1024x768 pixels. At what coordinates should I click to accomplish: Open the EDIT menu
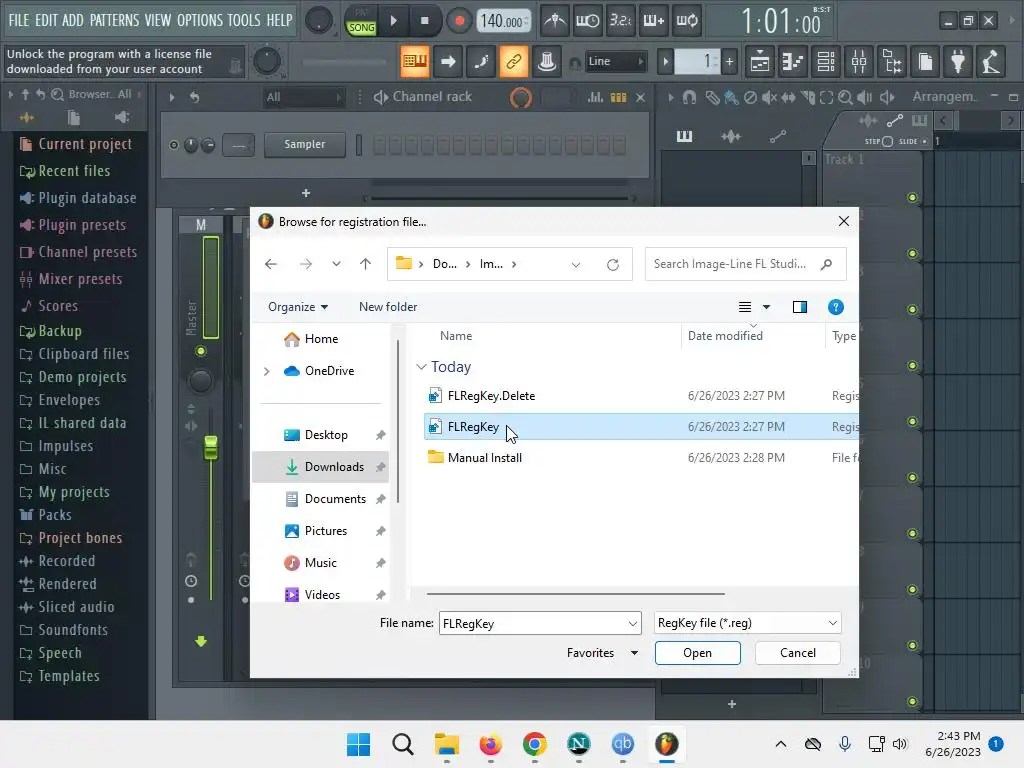(x=46, y=20)
